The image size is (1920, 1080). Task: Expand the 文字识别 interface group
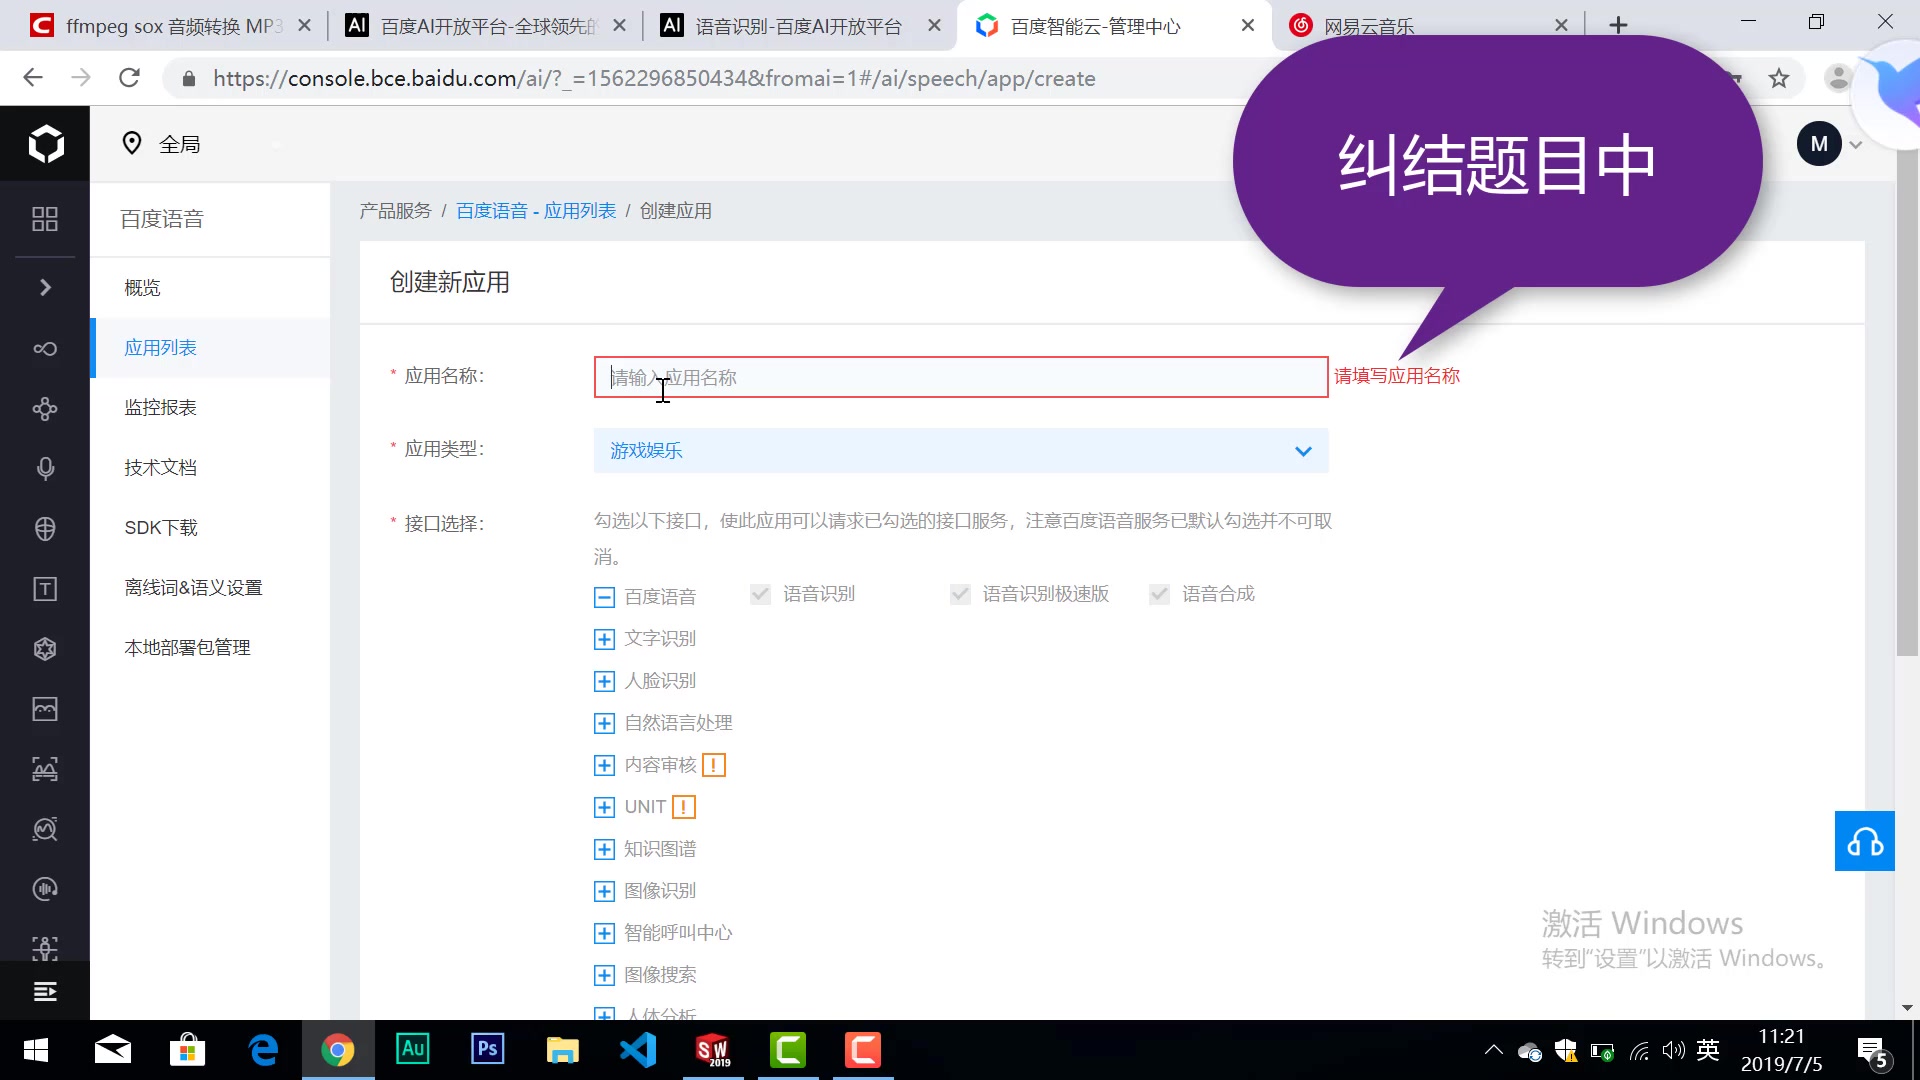pos(604,640)
